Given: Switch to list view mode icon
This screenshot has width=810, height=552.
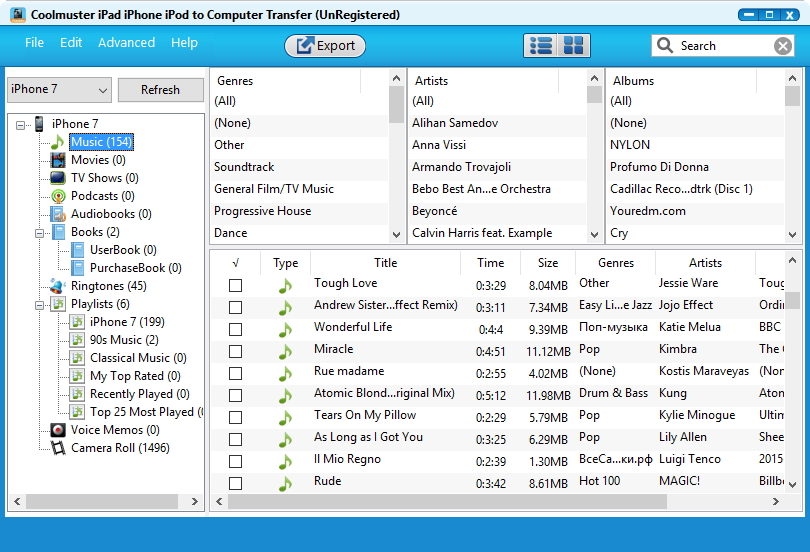Looking at the screenshot, I should tap(541, 46).
